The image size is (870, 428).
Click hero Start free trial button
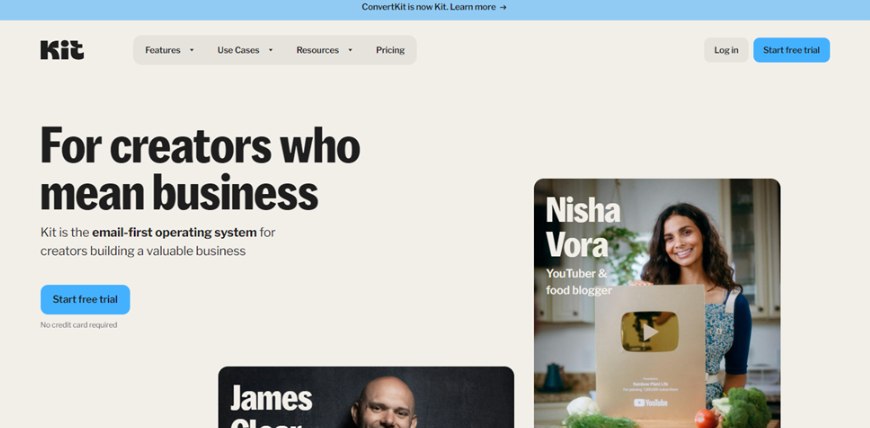coord(85,300)
